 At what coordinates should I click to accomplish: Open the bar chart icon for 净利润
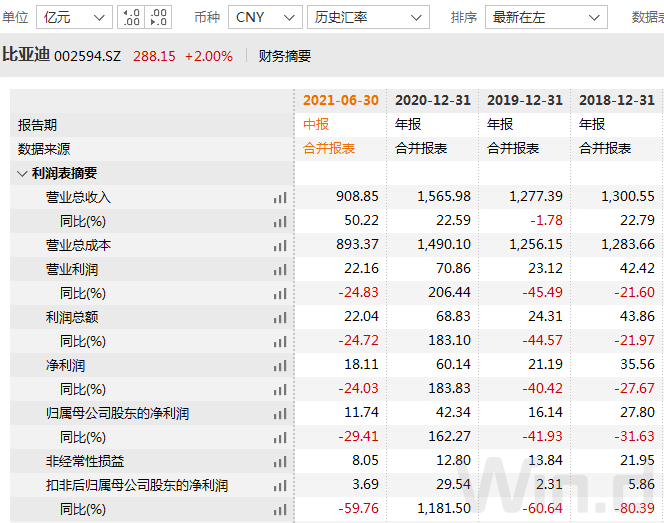(279, 366)
